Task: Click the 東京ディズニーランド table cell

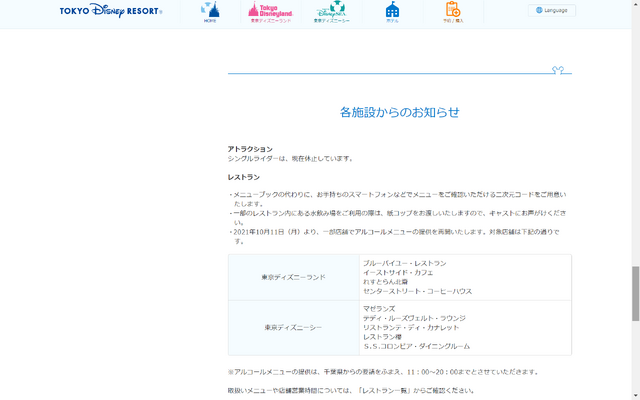Action: pos(293,278)
